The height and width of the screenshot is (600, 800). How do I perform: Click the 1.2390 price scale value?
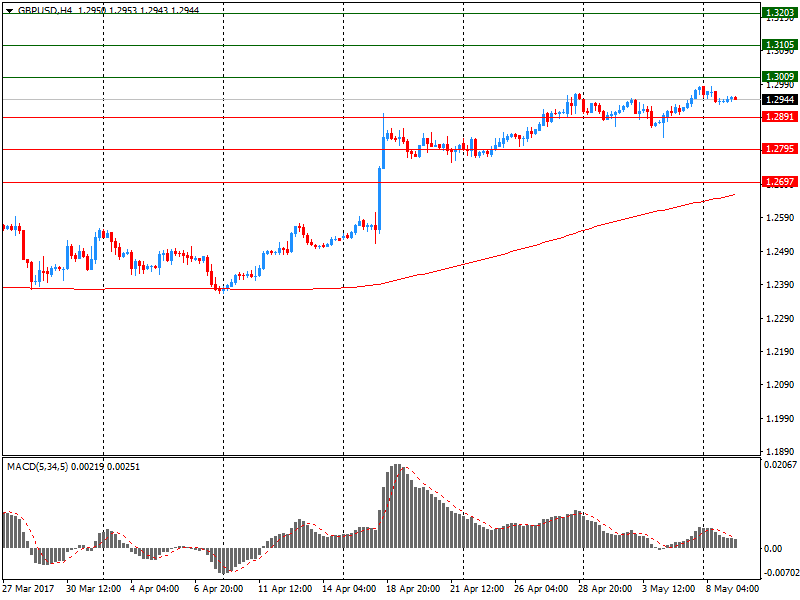[780, 285]
